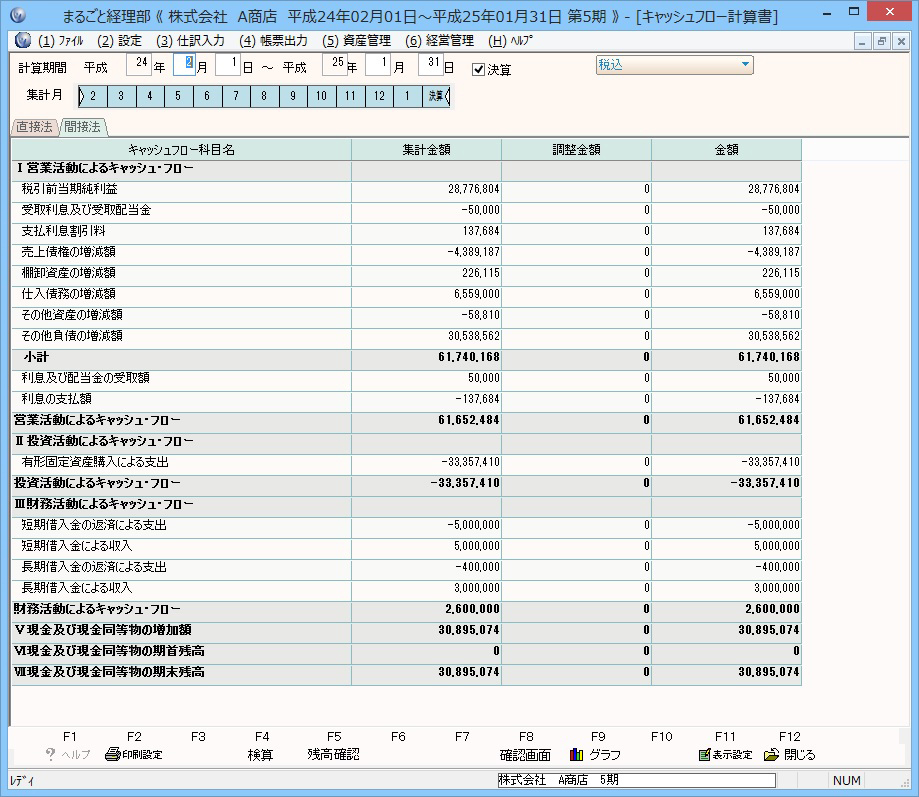The width and height of the screenshot is (919, 797).
Task: Select the 棚卸資産の増減額 row label
Action: click(69, 273)
